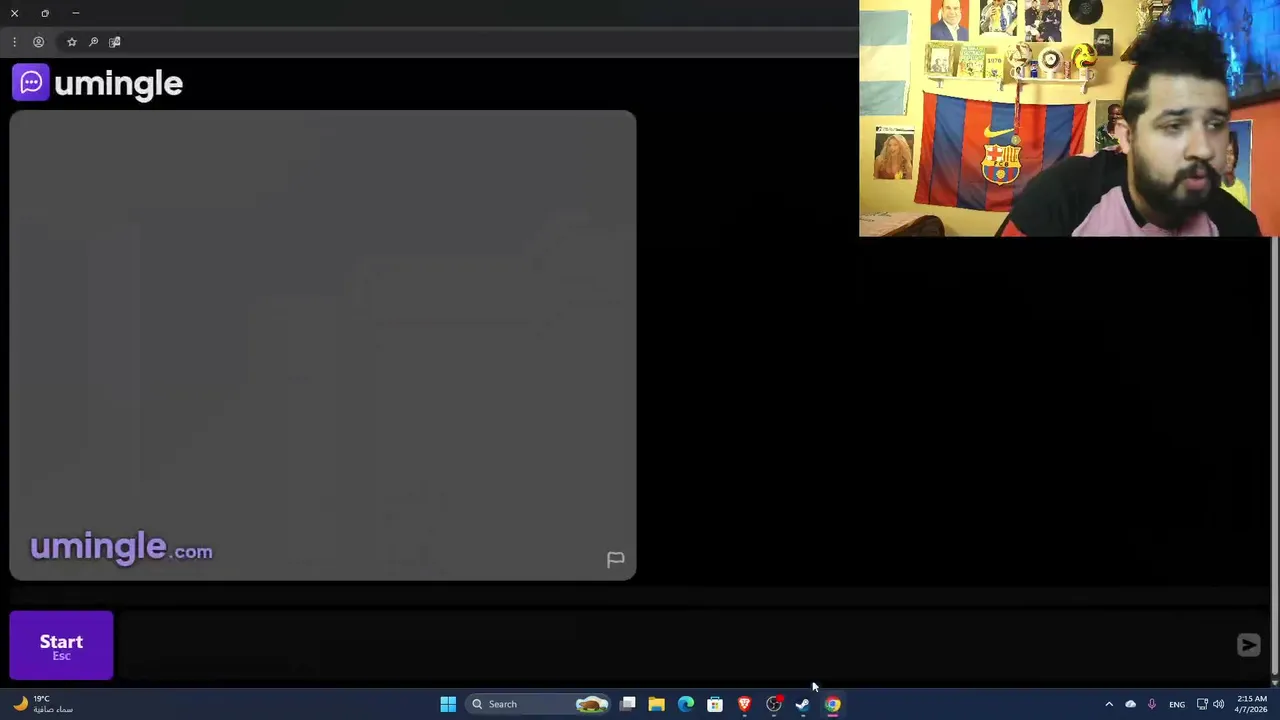The width and height of the screenshot is (1280, 720).
Task: Restore down the browser window
Action: (x=45, y=13)
